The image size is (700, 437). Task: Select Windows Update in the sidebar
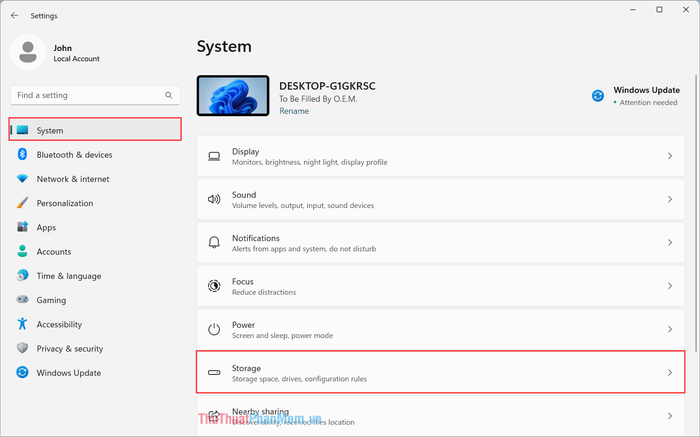tap(95, 373)
